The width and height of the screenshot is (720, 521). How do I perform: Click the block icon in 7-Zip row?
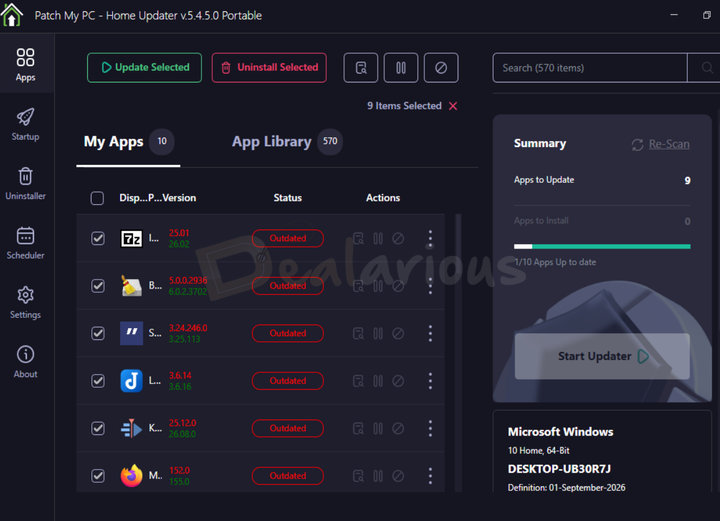[398, 238]
